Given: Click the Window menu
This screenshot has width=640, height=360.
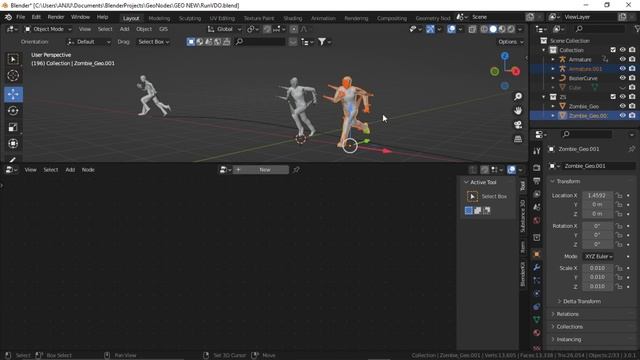Looking at the screenshot, I should pyautogui.click(x=80, y=17).
